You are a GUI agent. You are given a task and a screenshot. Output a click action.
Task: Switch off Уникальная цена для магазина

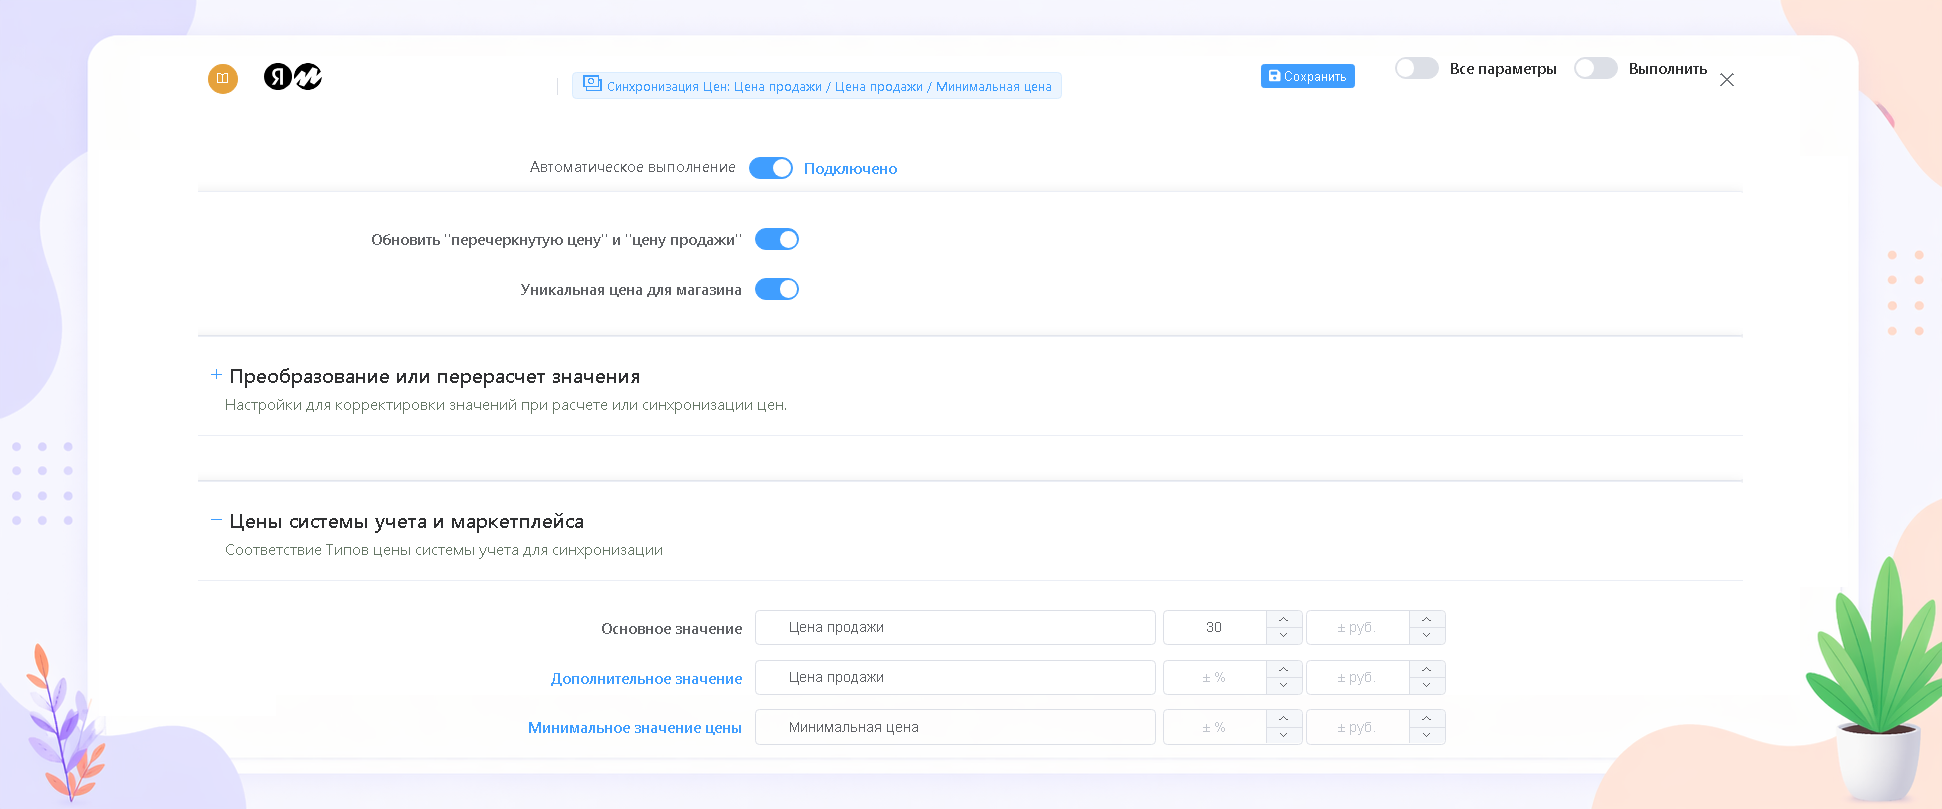point(777,289)
